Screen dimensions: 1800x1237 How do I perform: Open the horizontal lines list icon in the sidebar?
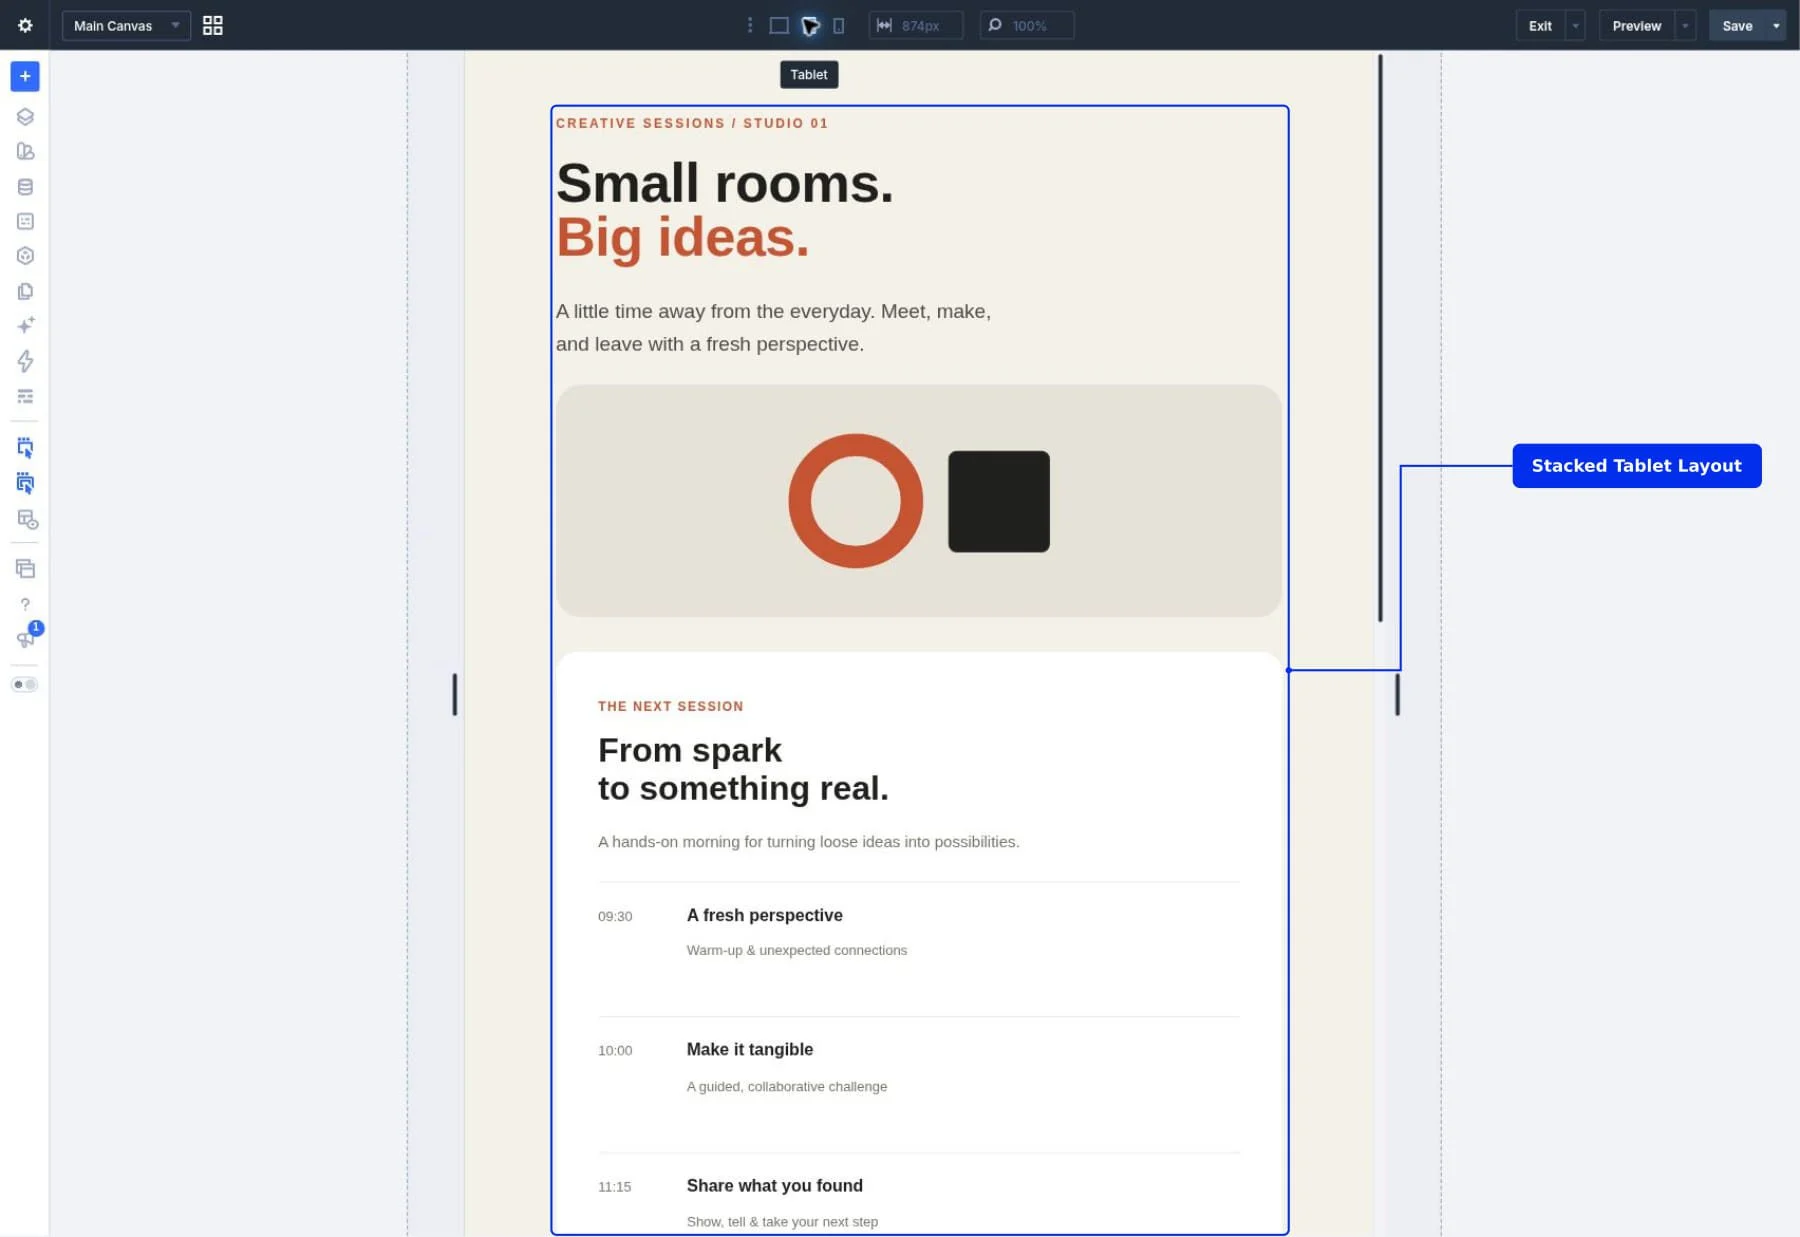click(25, 397)
